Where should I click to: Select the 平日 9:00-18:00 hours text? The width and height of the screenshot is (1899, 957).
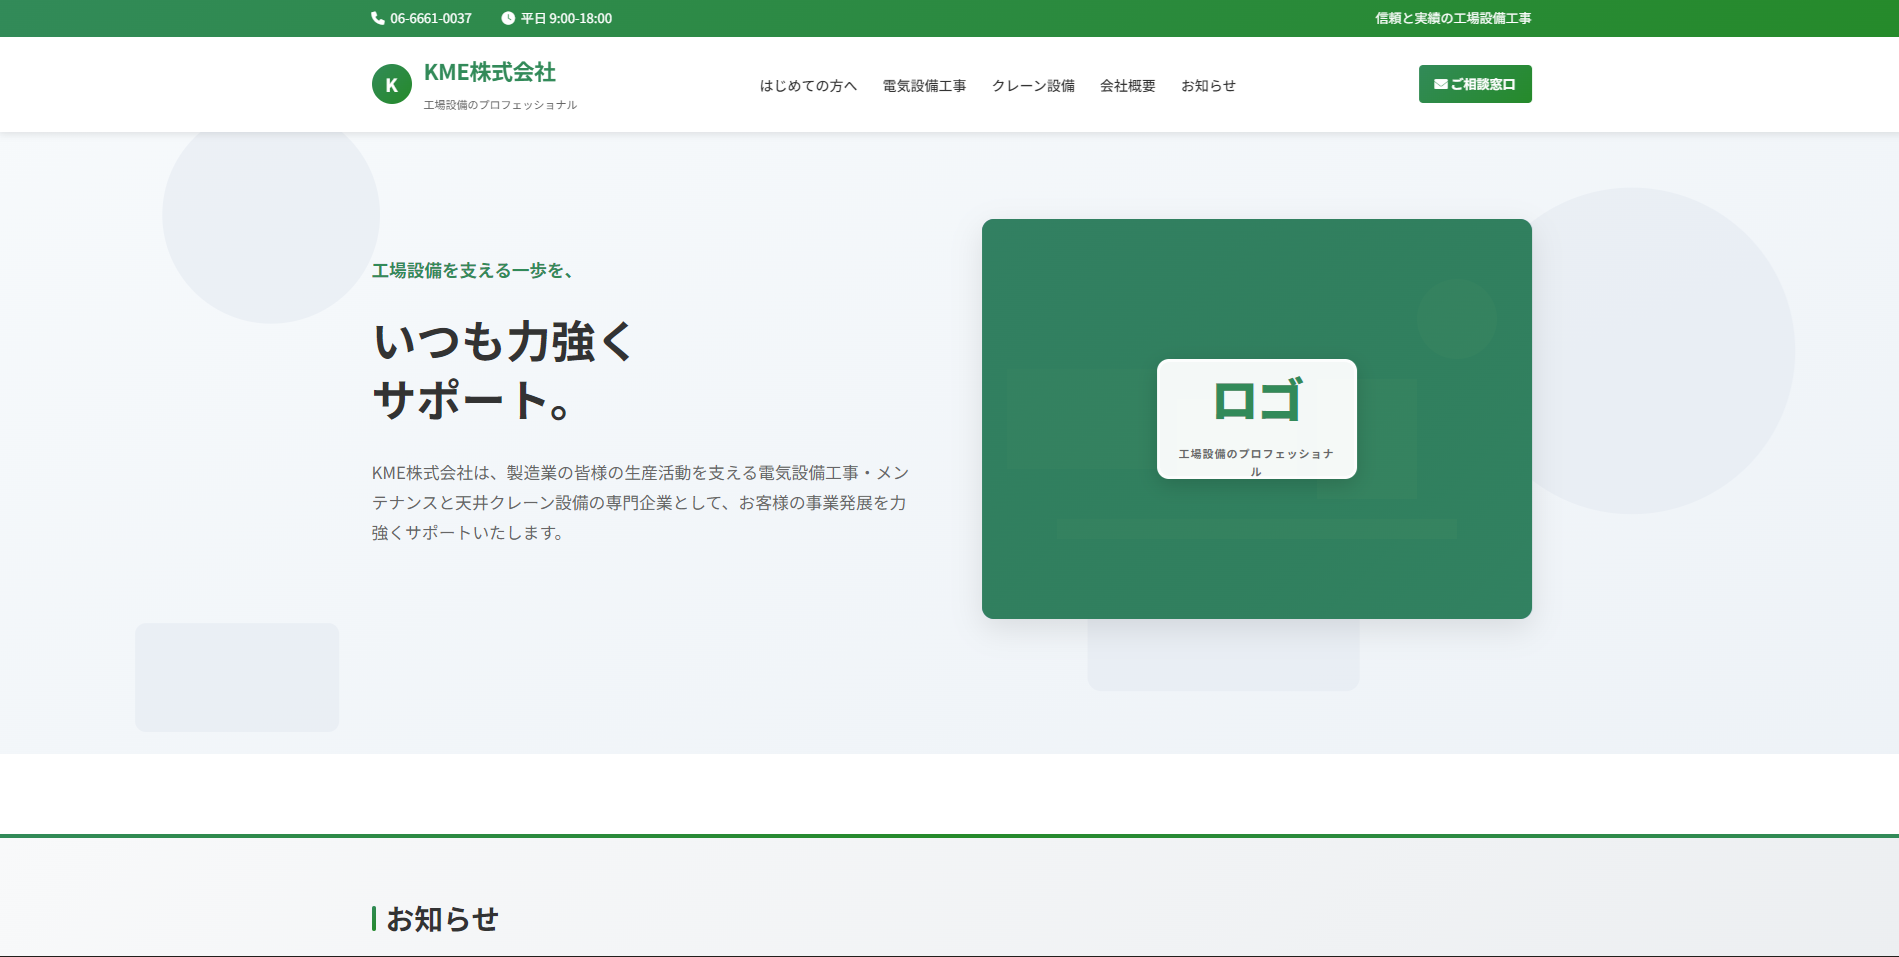point(566,18)
